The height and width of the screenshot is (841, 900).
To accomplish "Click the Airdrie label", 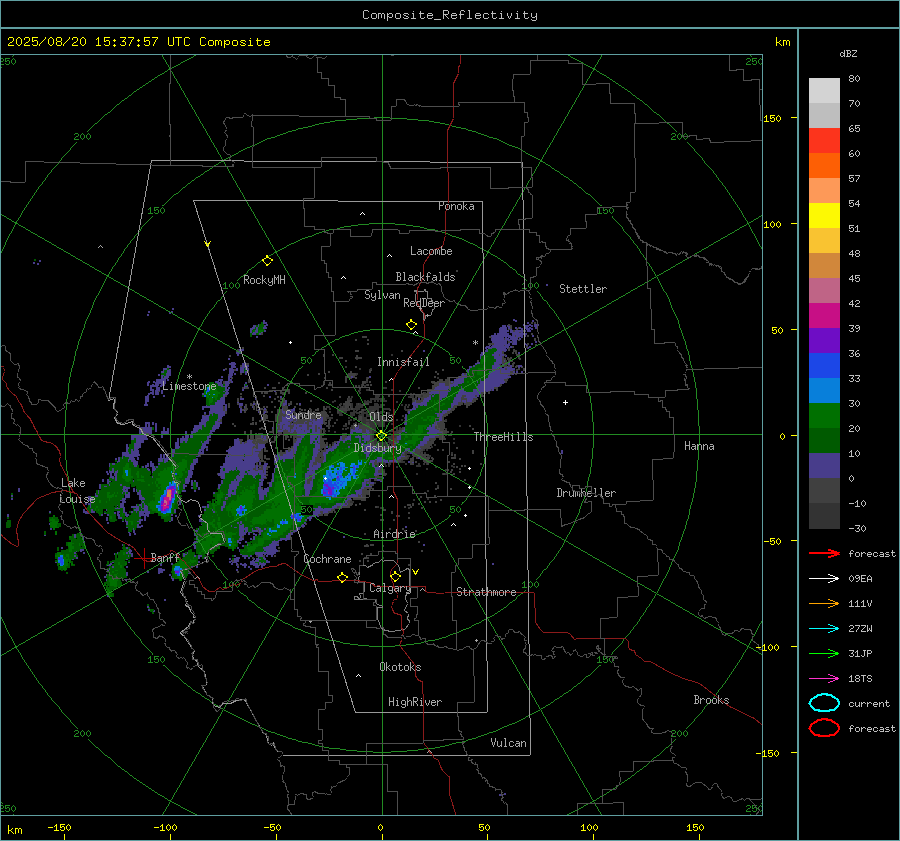I will 394,534.
